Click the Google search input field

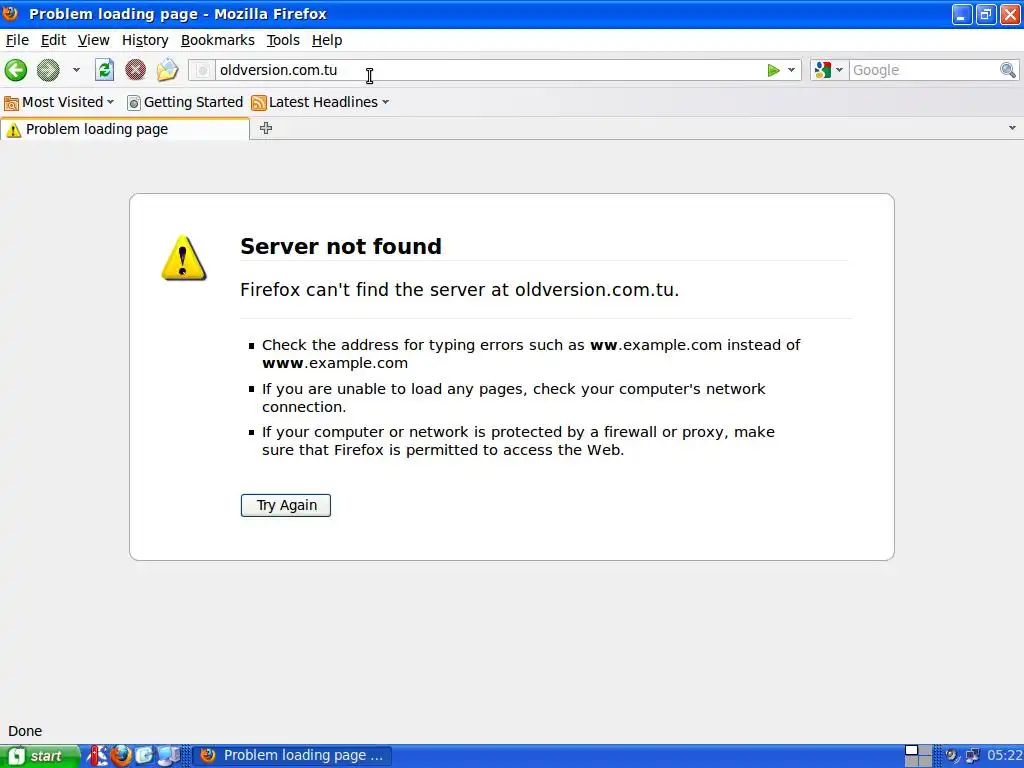coord(923,70)
